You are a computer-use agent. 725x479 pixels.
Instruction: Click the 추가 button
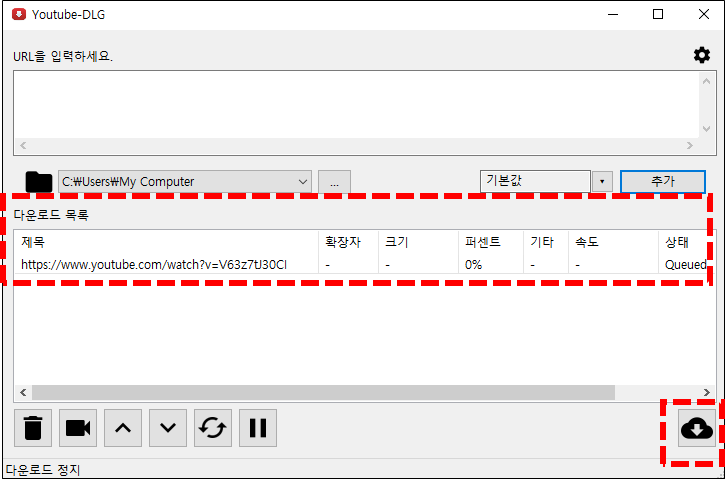tap(663, 181)
